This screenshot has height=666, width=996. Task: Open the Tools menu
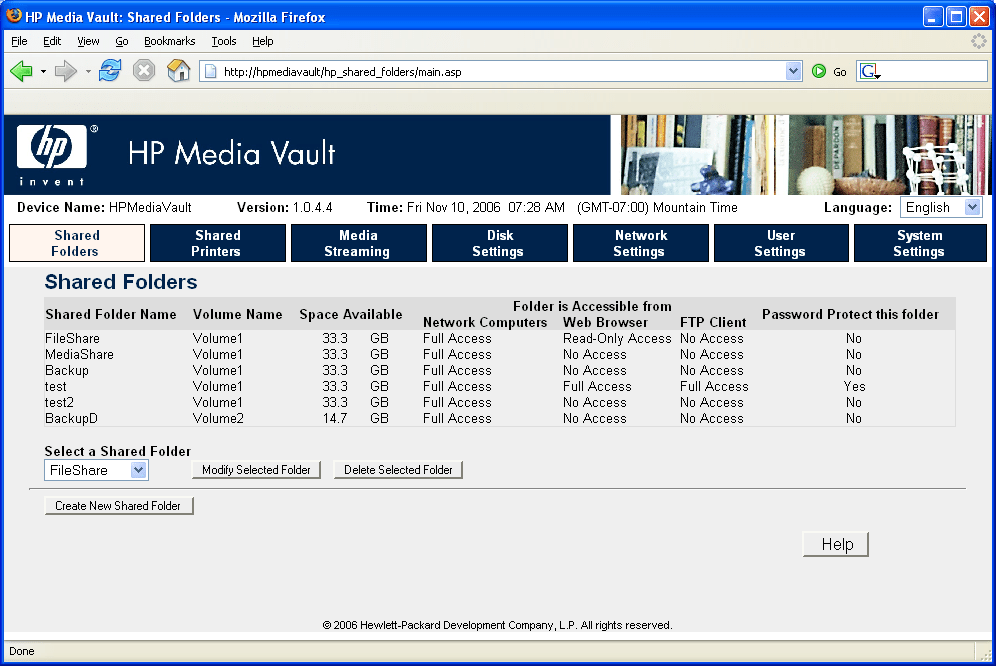(223, 41)
